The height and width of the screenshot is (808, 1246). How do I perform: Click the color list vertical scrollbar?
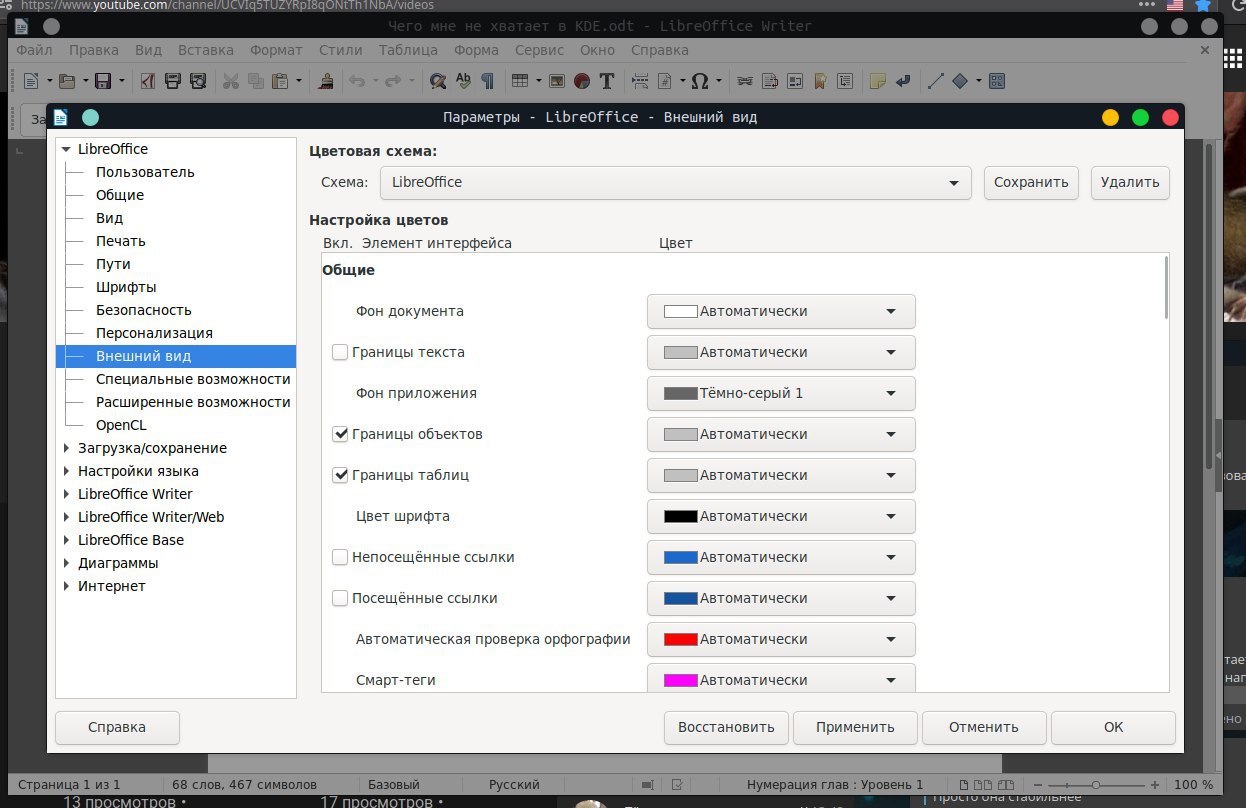(x=1165, y=288)
